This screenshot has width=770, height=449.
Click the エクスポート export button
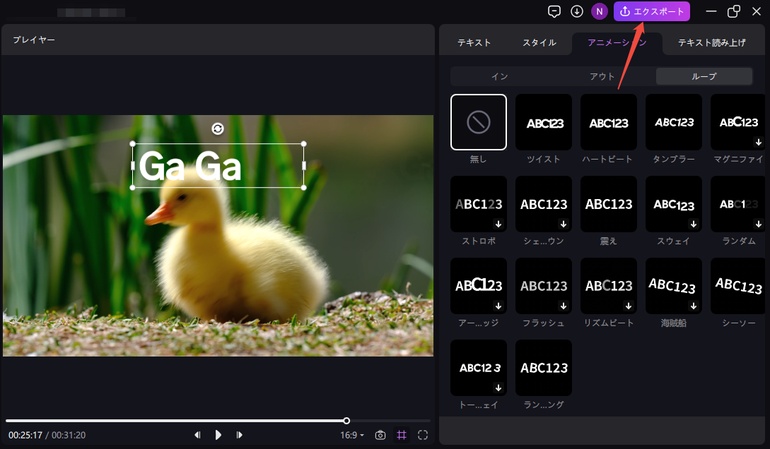pos(652,11)
